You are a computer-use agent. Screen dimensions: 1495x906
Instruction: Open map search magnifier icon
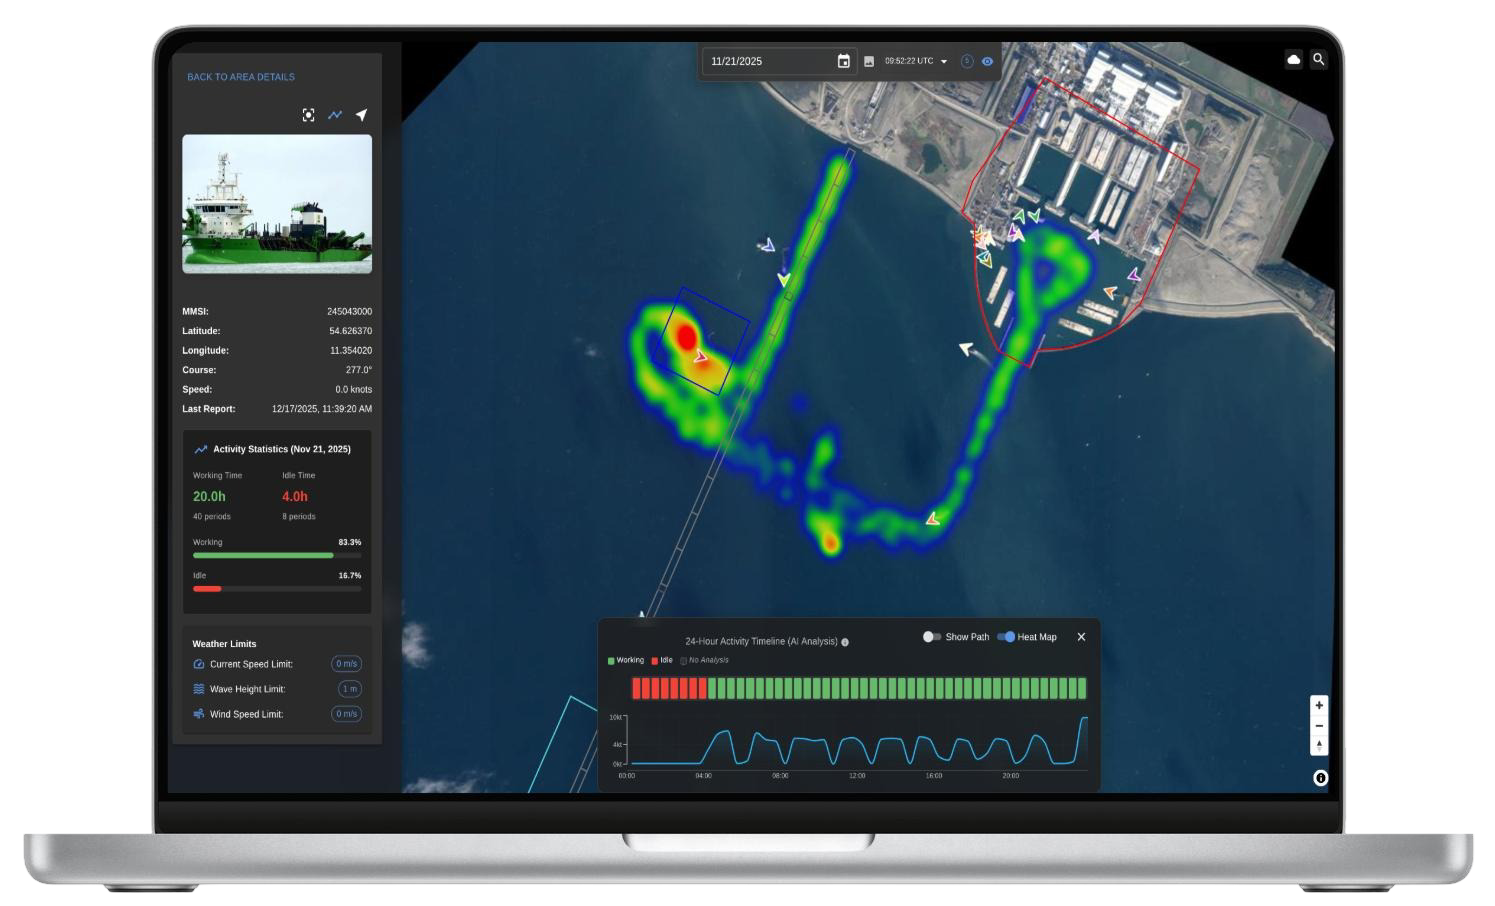click(1319, 60)
